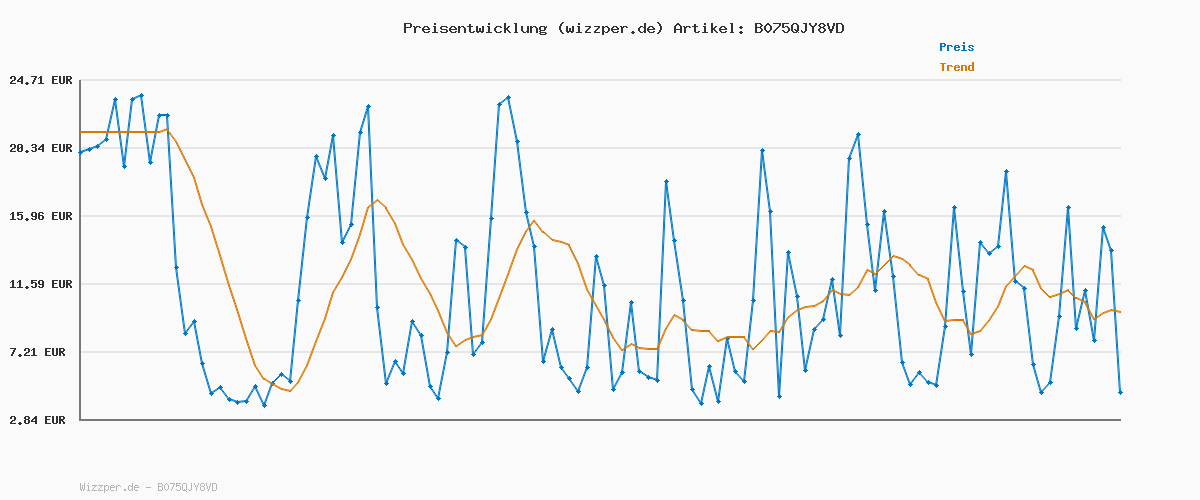Click the 24.71 EUR axis label

click(x=36, y=80)
